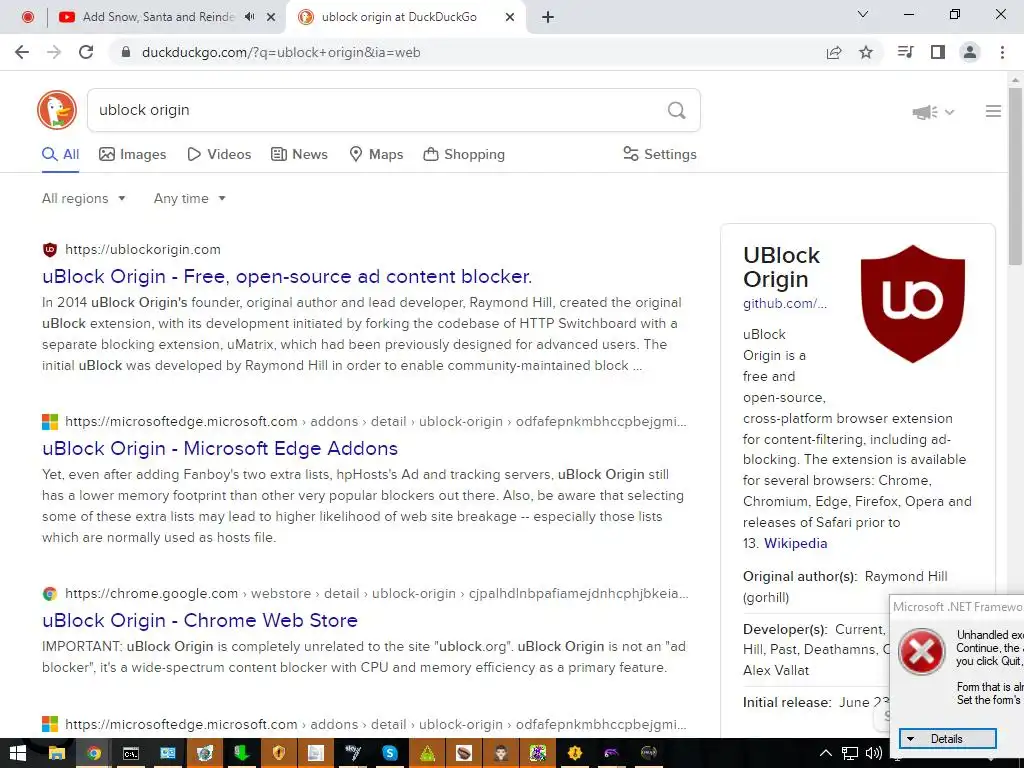
Task: Expand Details in the .NET error dialog
Action: click(948, 739)
